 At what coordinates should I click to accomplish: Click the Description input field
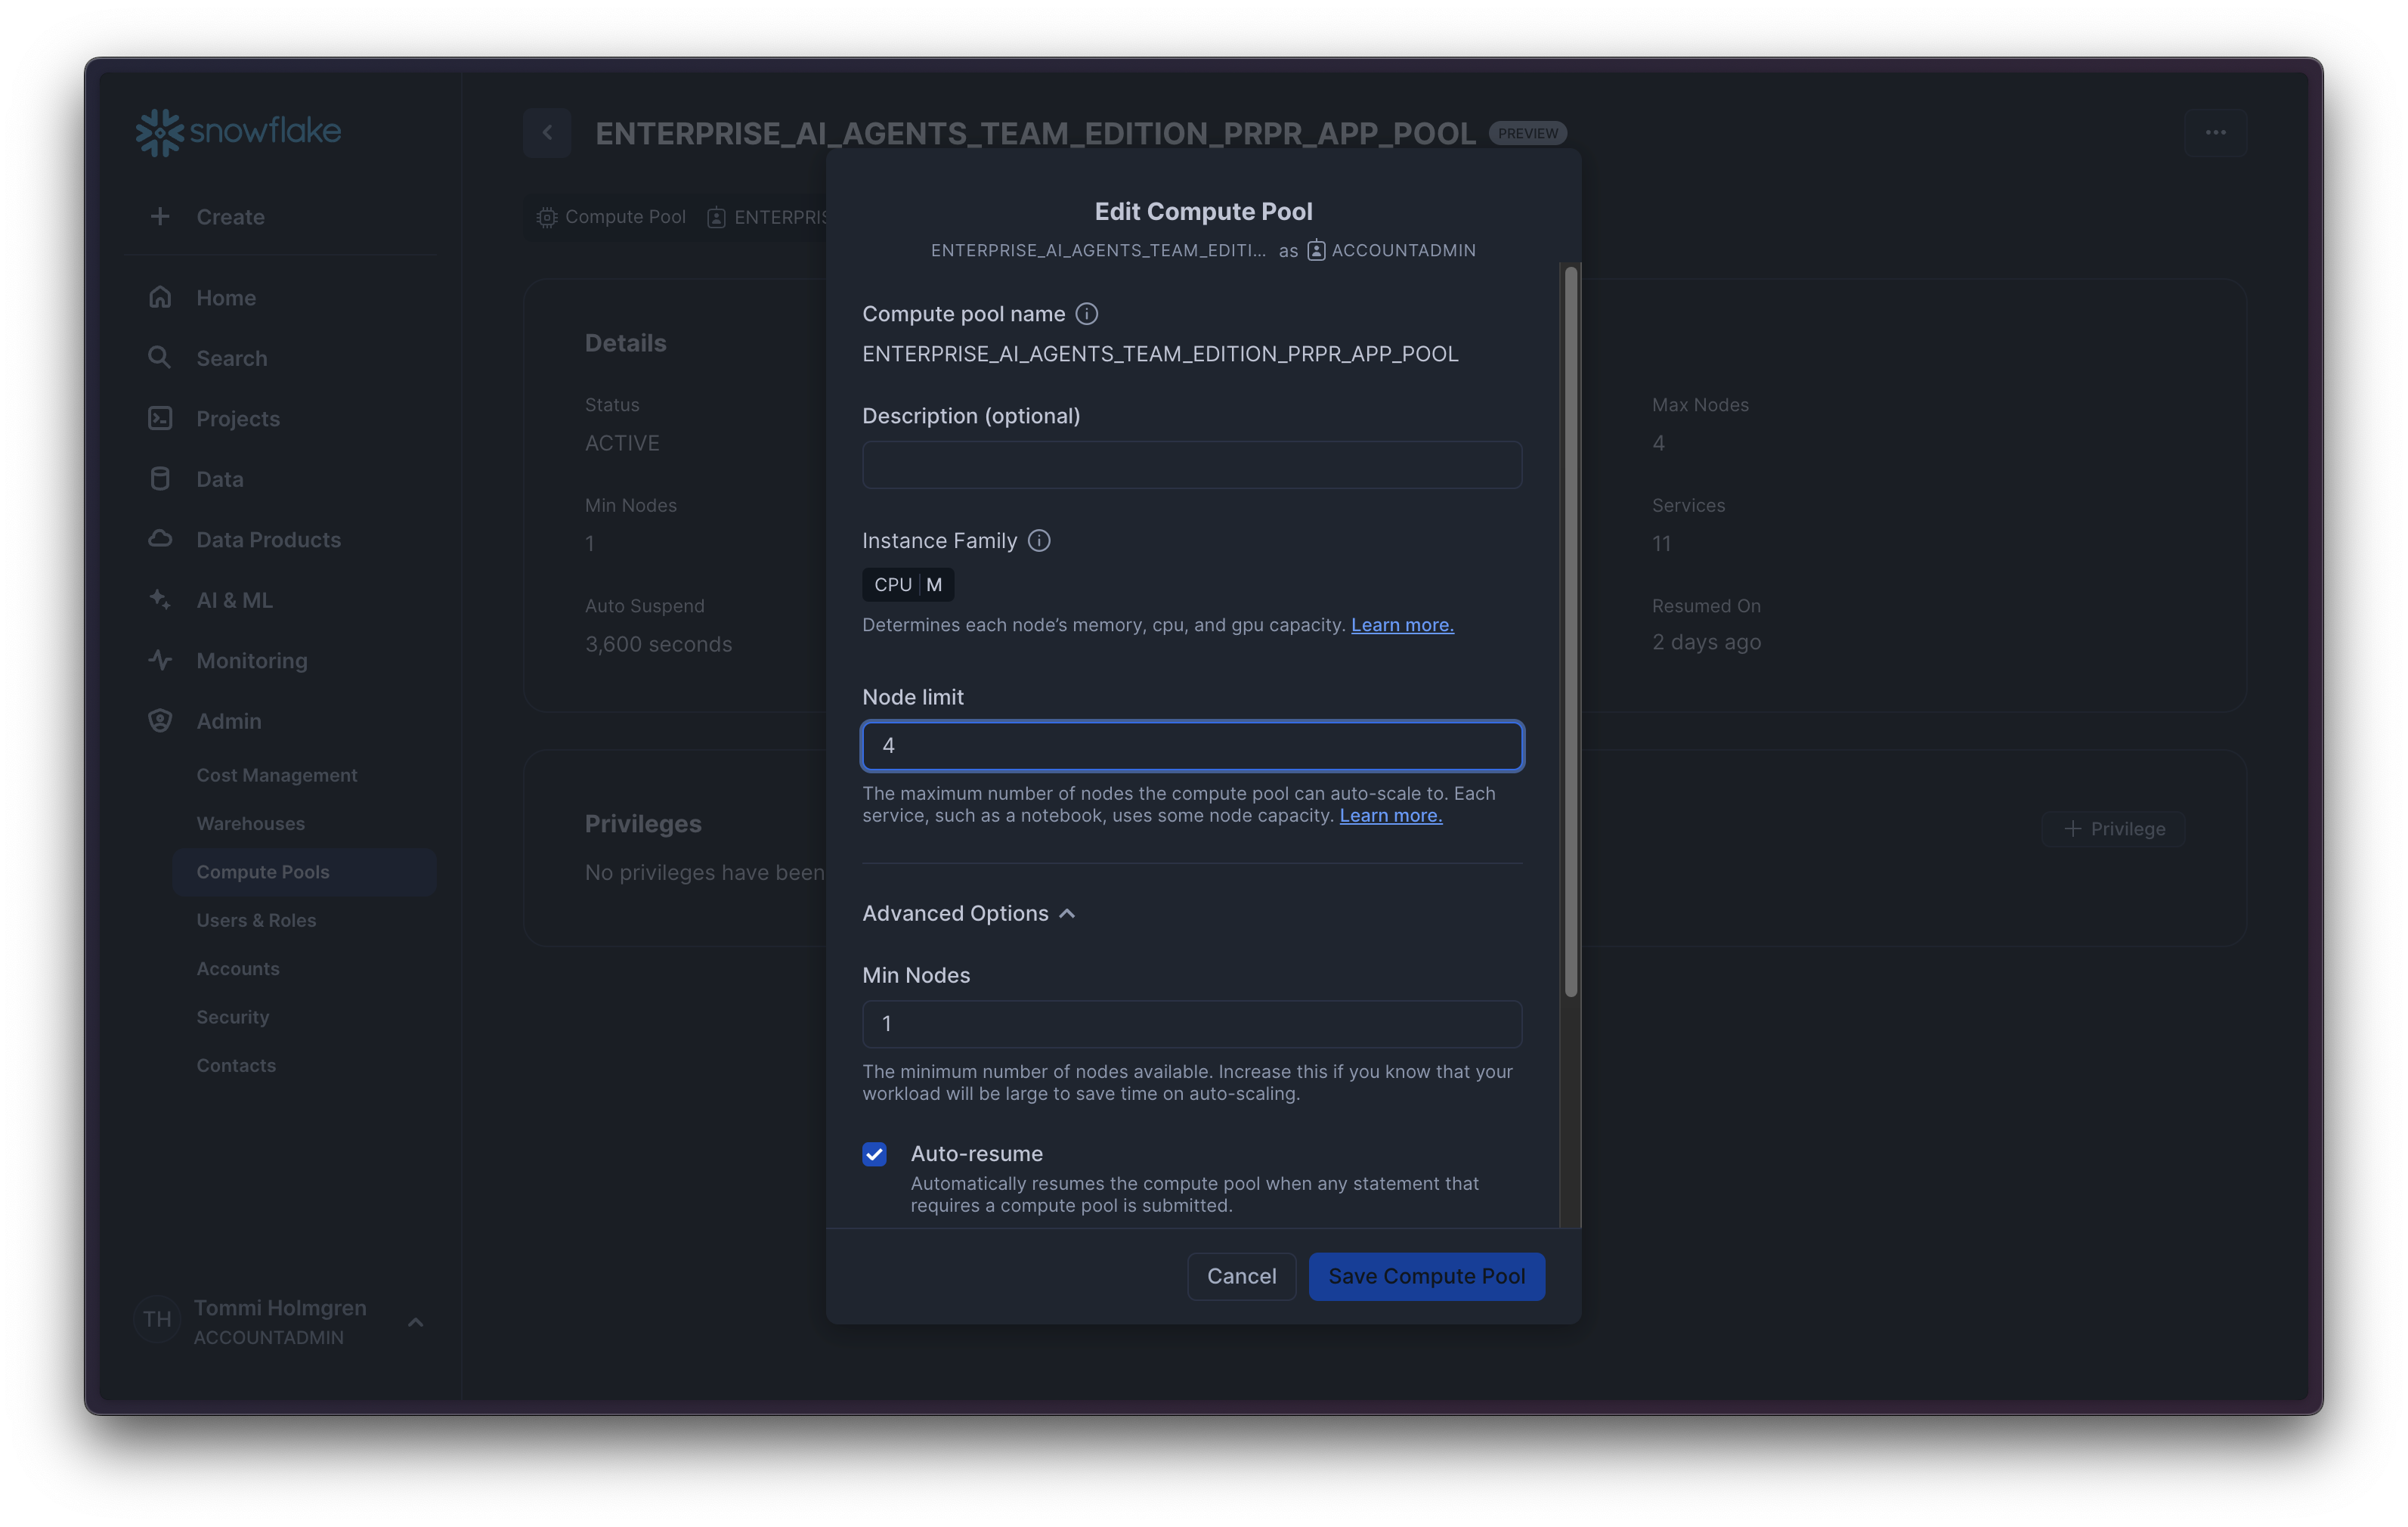[x=1192, y=465]
